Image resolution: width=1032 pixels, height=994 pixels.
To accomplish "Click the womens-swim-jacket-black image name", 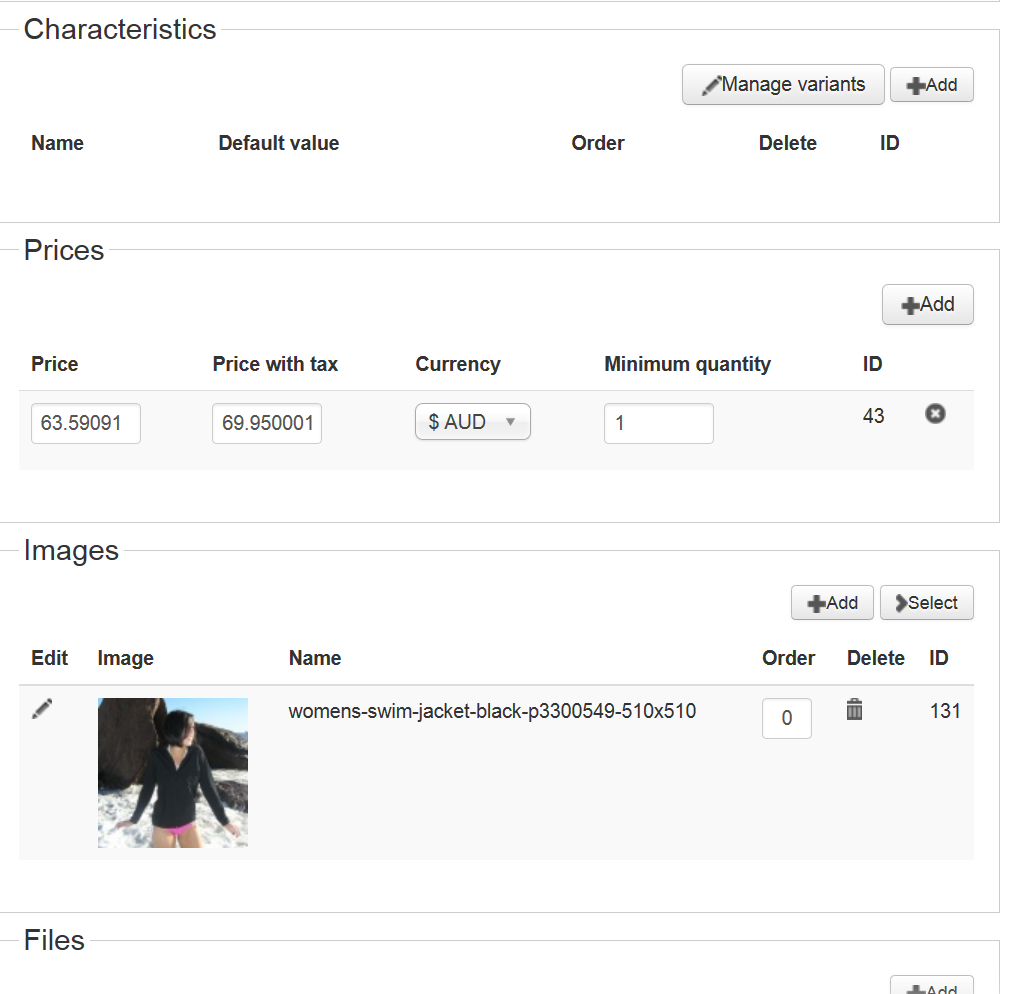I will point(492,712).
